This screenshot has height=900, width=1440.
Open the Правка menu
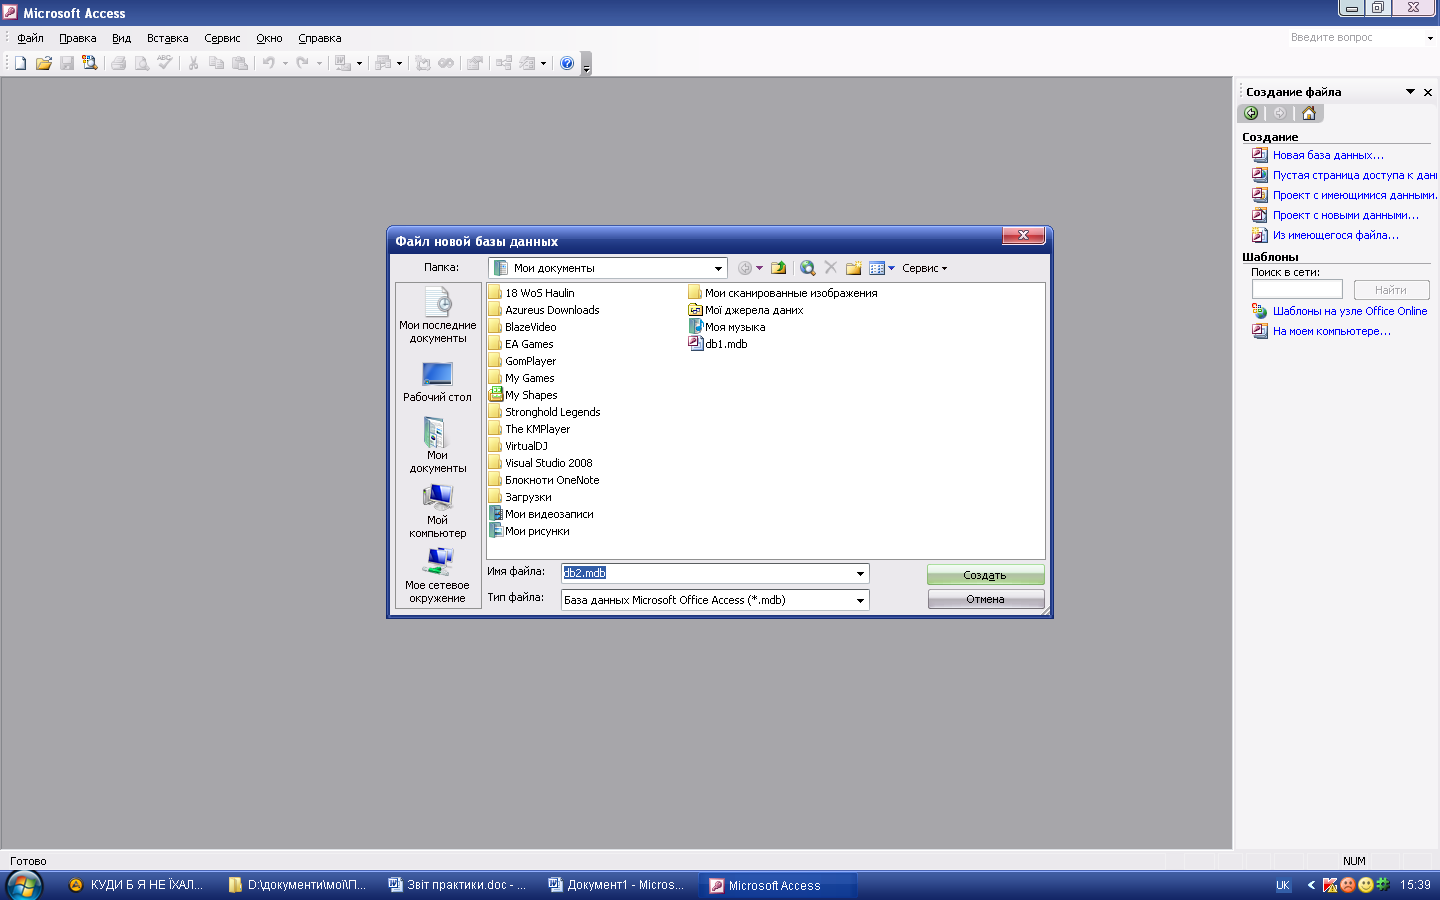click(78, 38)
